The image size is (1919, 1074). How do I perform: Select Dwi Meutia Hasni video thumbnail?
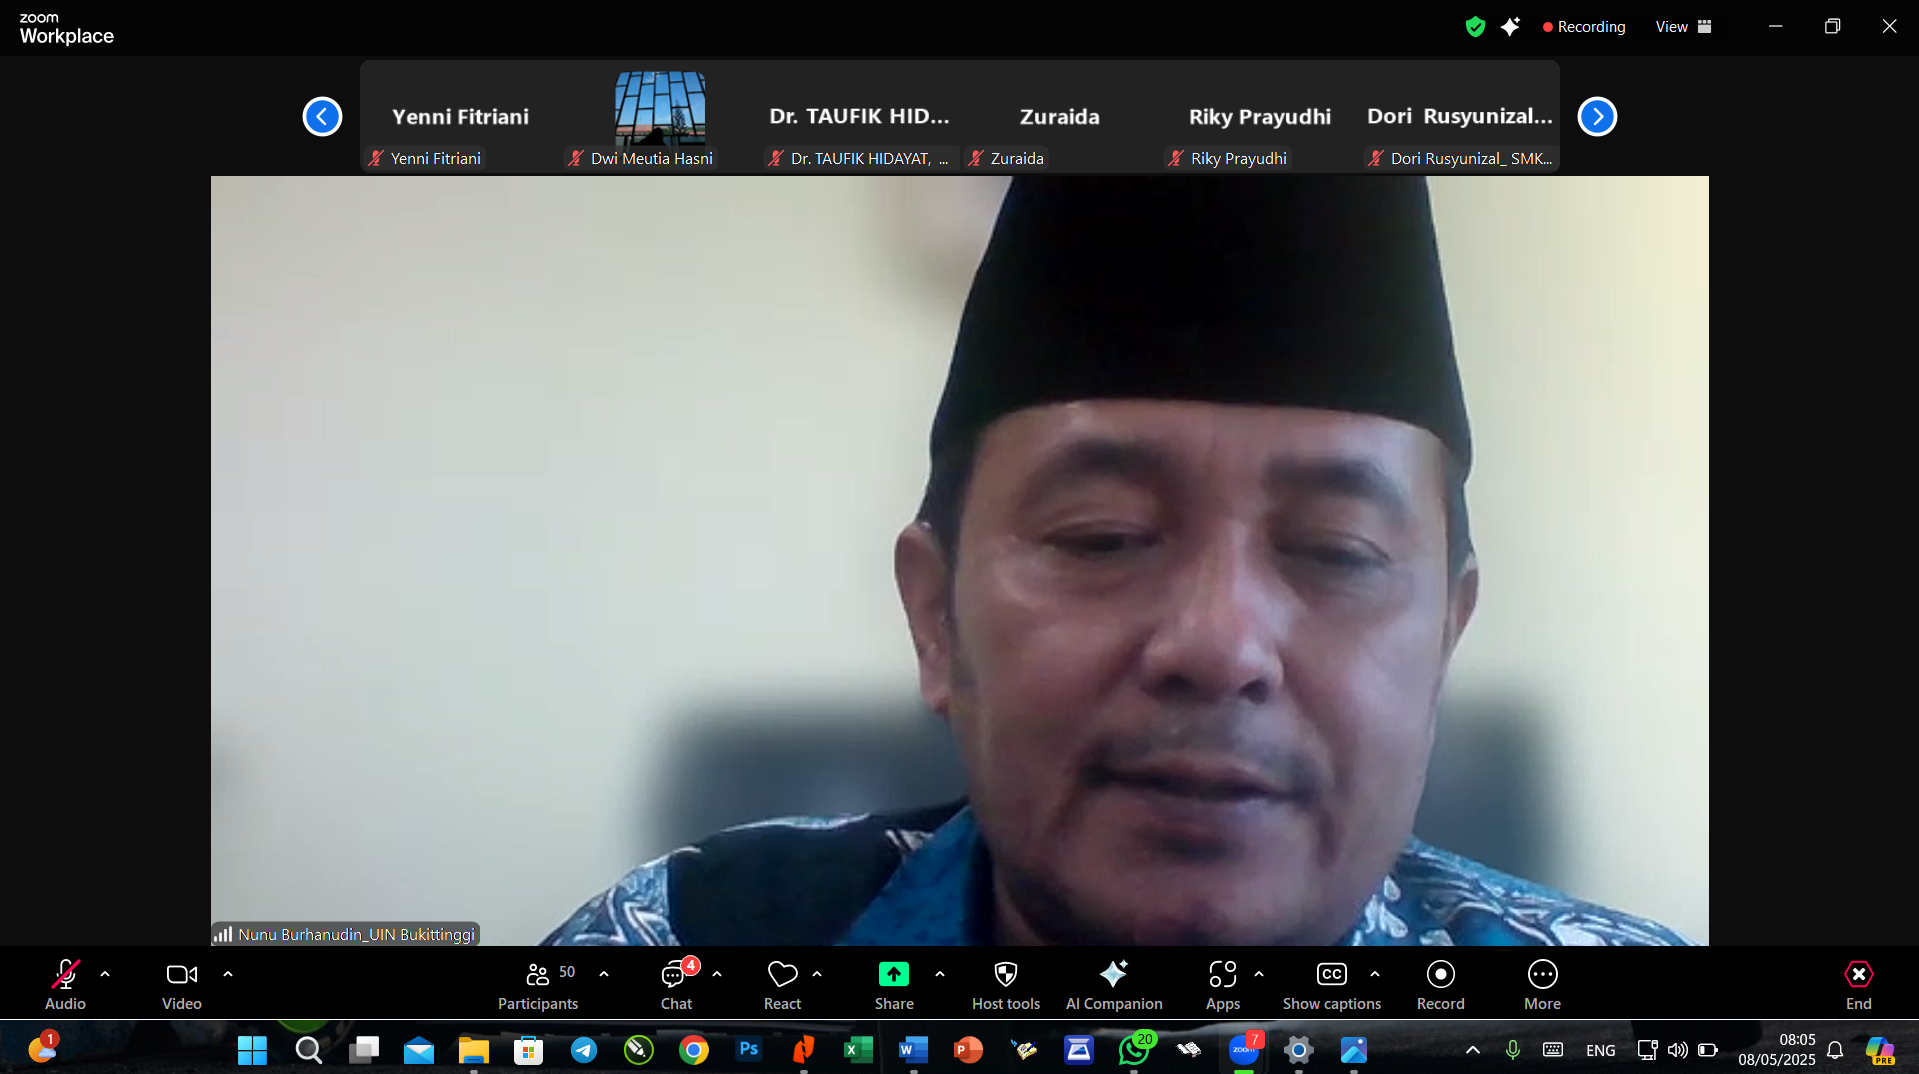(660, 116)
